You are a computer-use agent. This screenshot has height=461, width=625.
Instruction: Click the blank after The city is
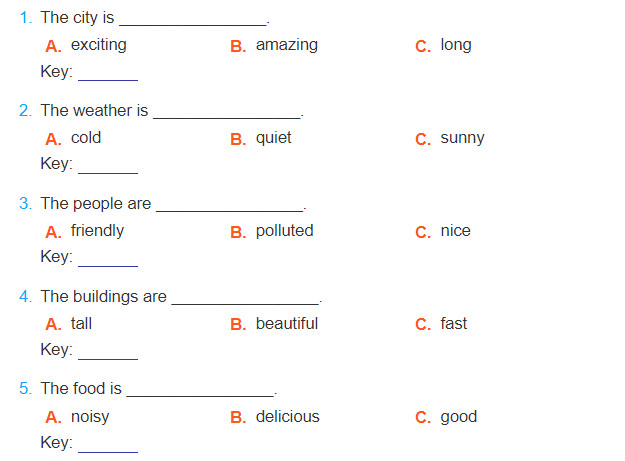coord(193,20)
